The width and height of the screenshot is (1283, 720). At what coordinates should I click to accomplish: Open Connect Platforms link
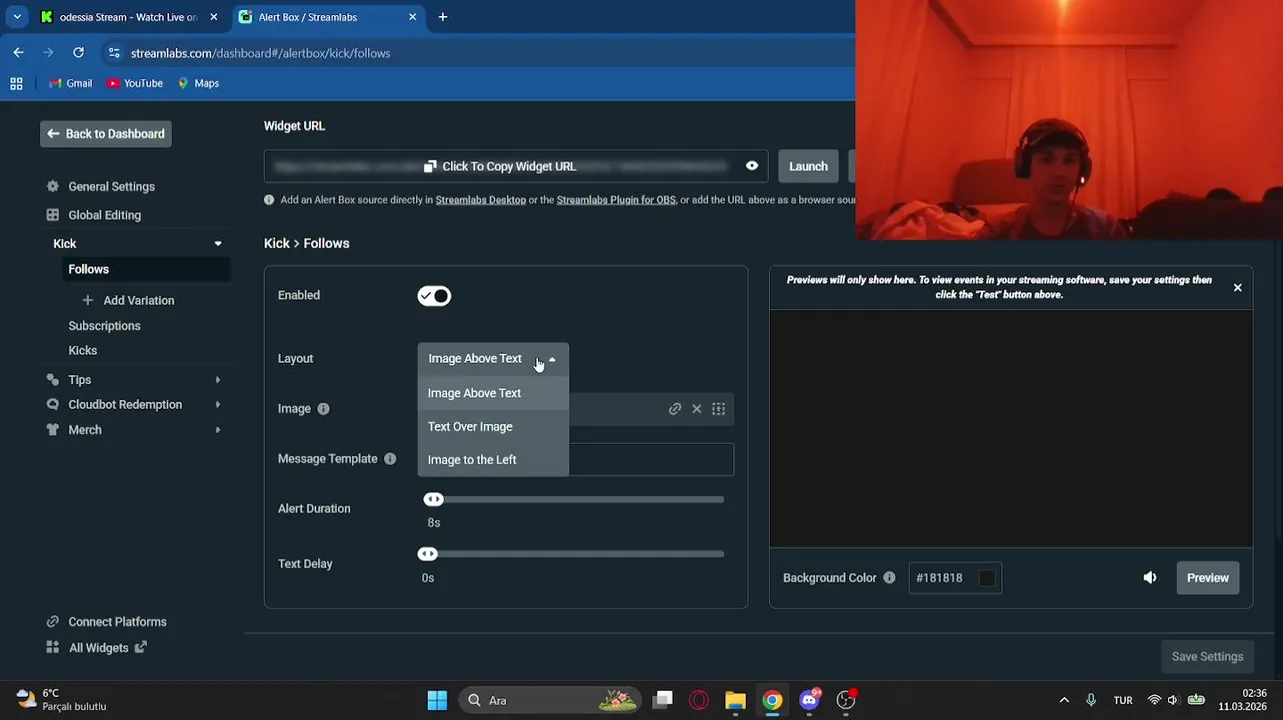click(x=117, y=622)
